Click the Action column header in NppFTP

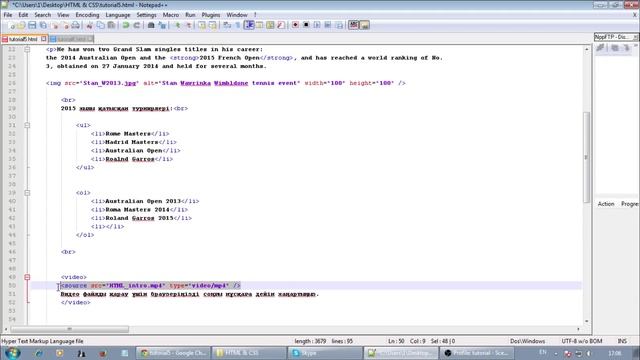(x=606, y=204)
